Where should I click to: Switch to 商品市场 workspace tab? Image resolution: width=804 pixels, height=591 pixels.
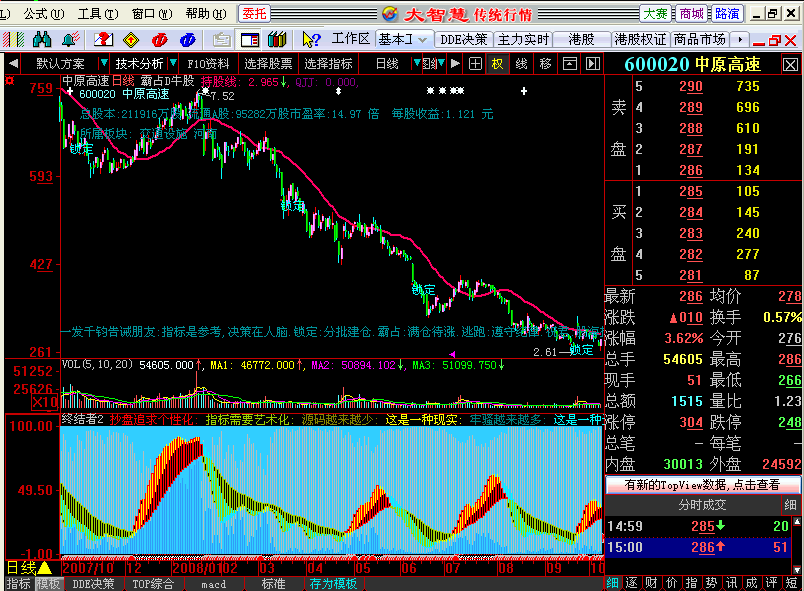[x=700, y=39]
